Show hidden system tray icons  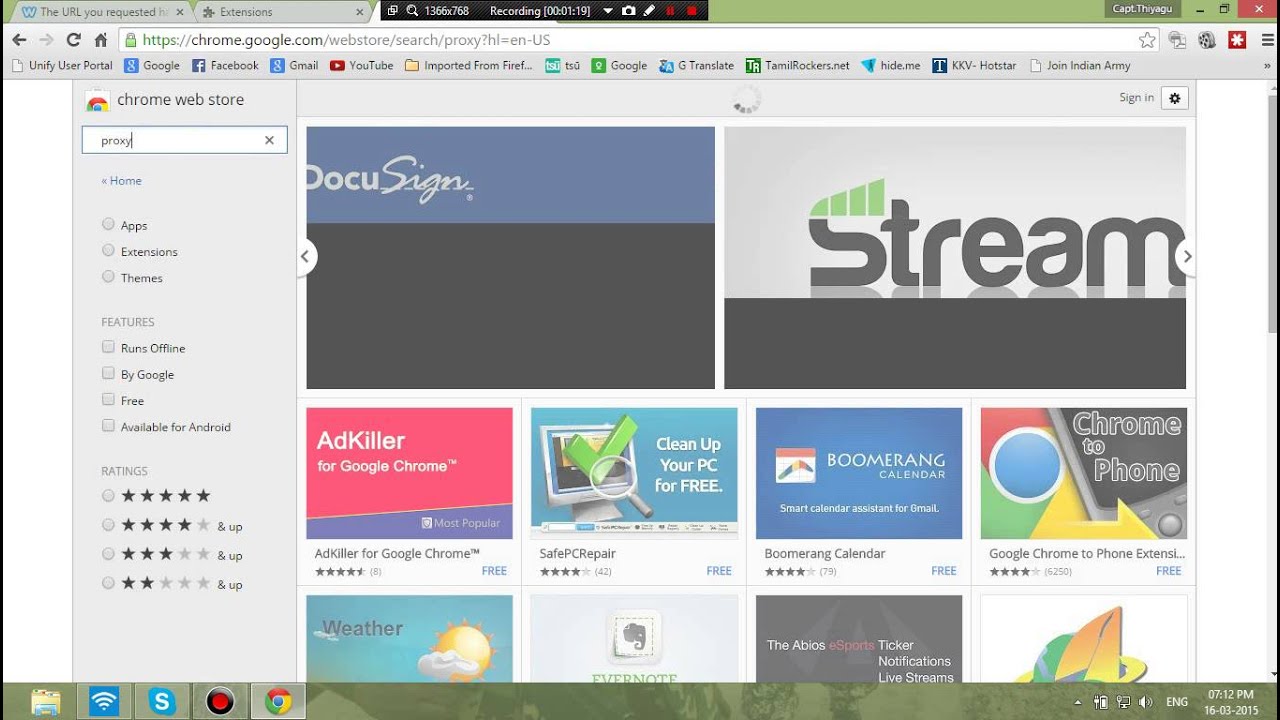pyautogui.click(x=1077, y=702)
